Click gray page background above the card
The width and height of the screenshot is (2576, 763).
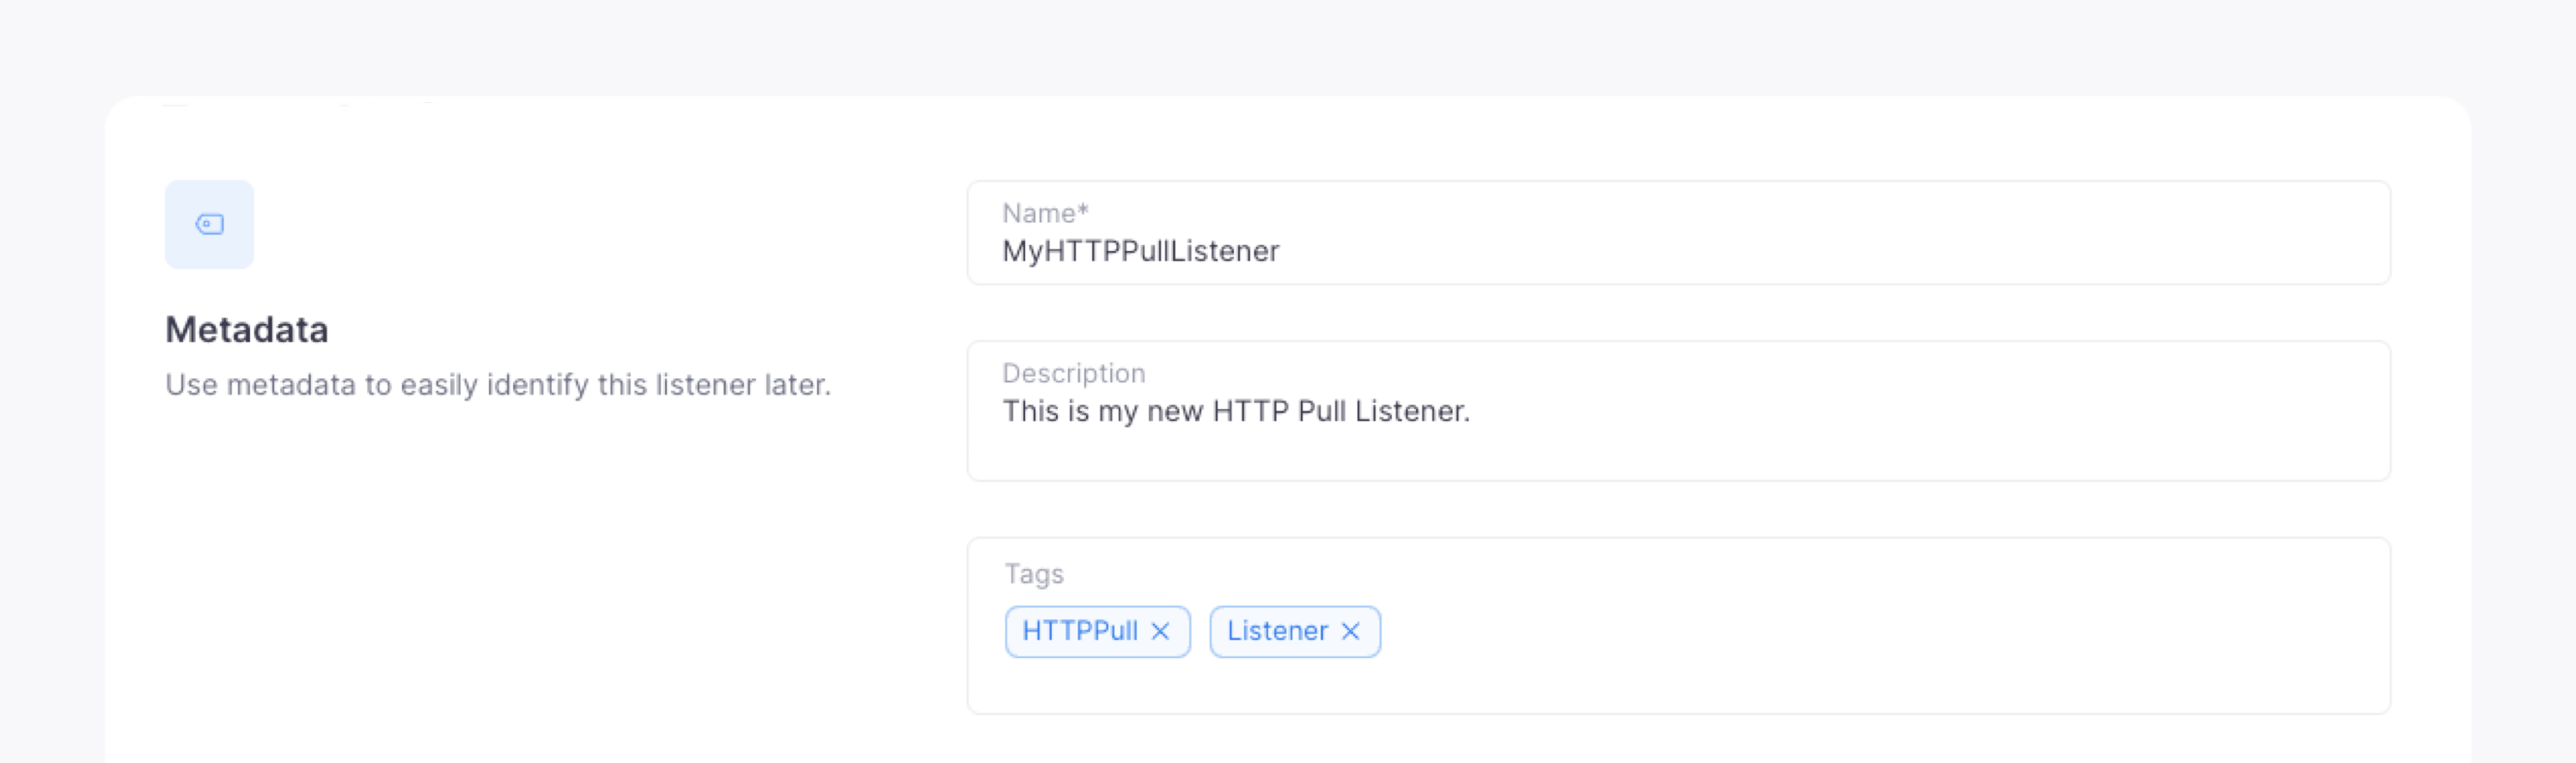tap(1288, 45)
